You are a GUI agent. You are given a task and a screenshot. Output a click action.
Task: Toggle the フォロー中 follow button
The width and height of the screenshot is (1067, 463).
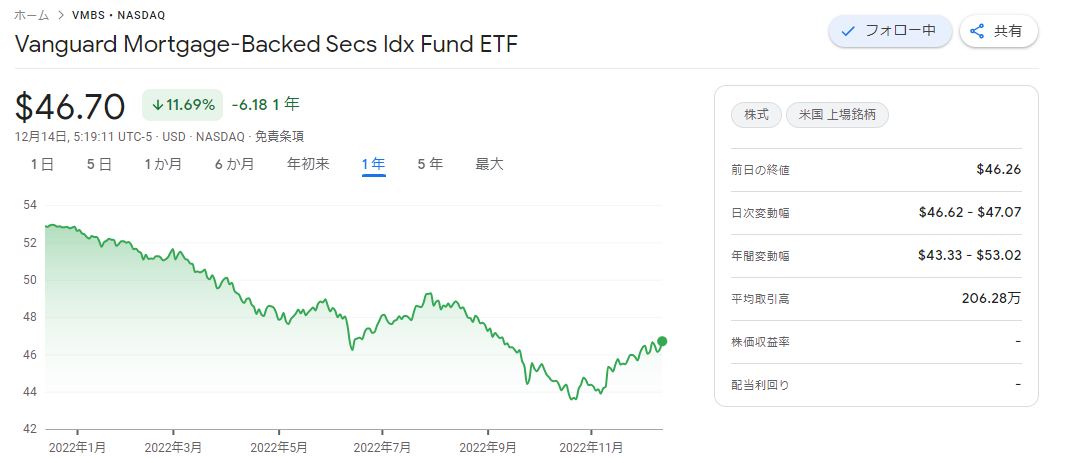click(890, 31)
